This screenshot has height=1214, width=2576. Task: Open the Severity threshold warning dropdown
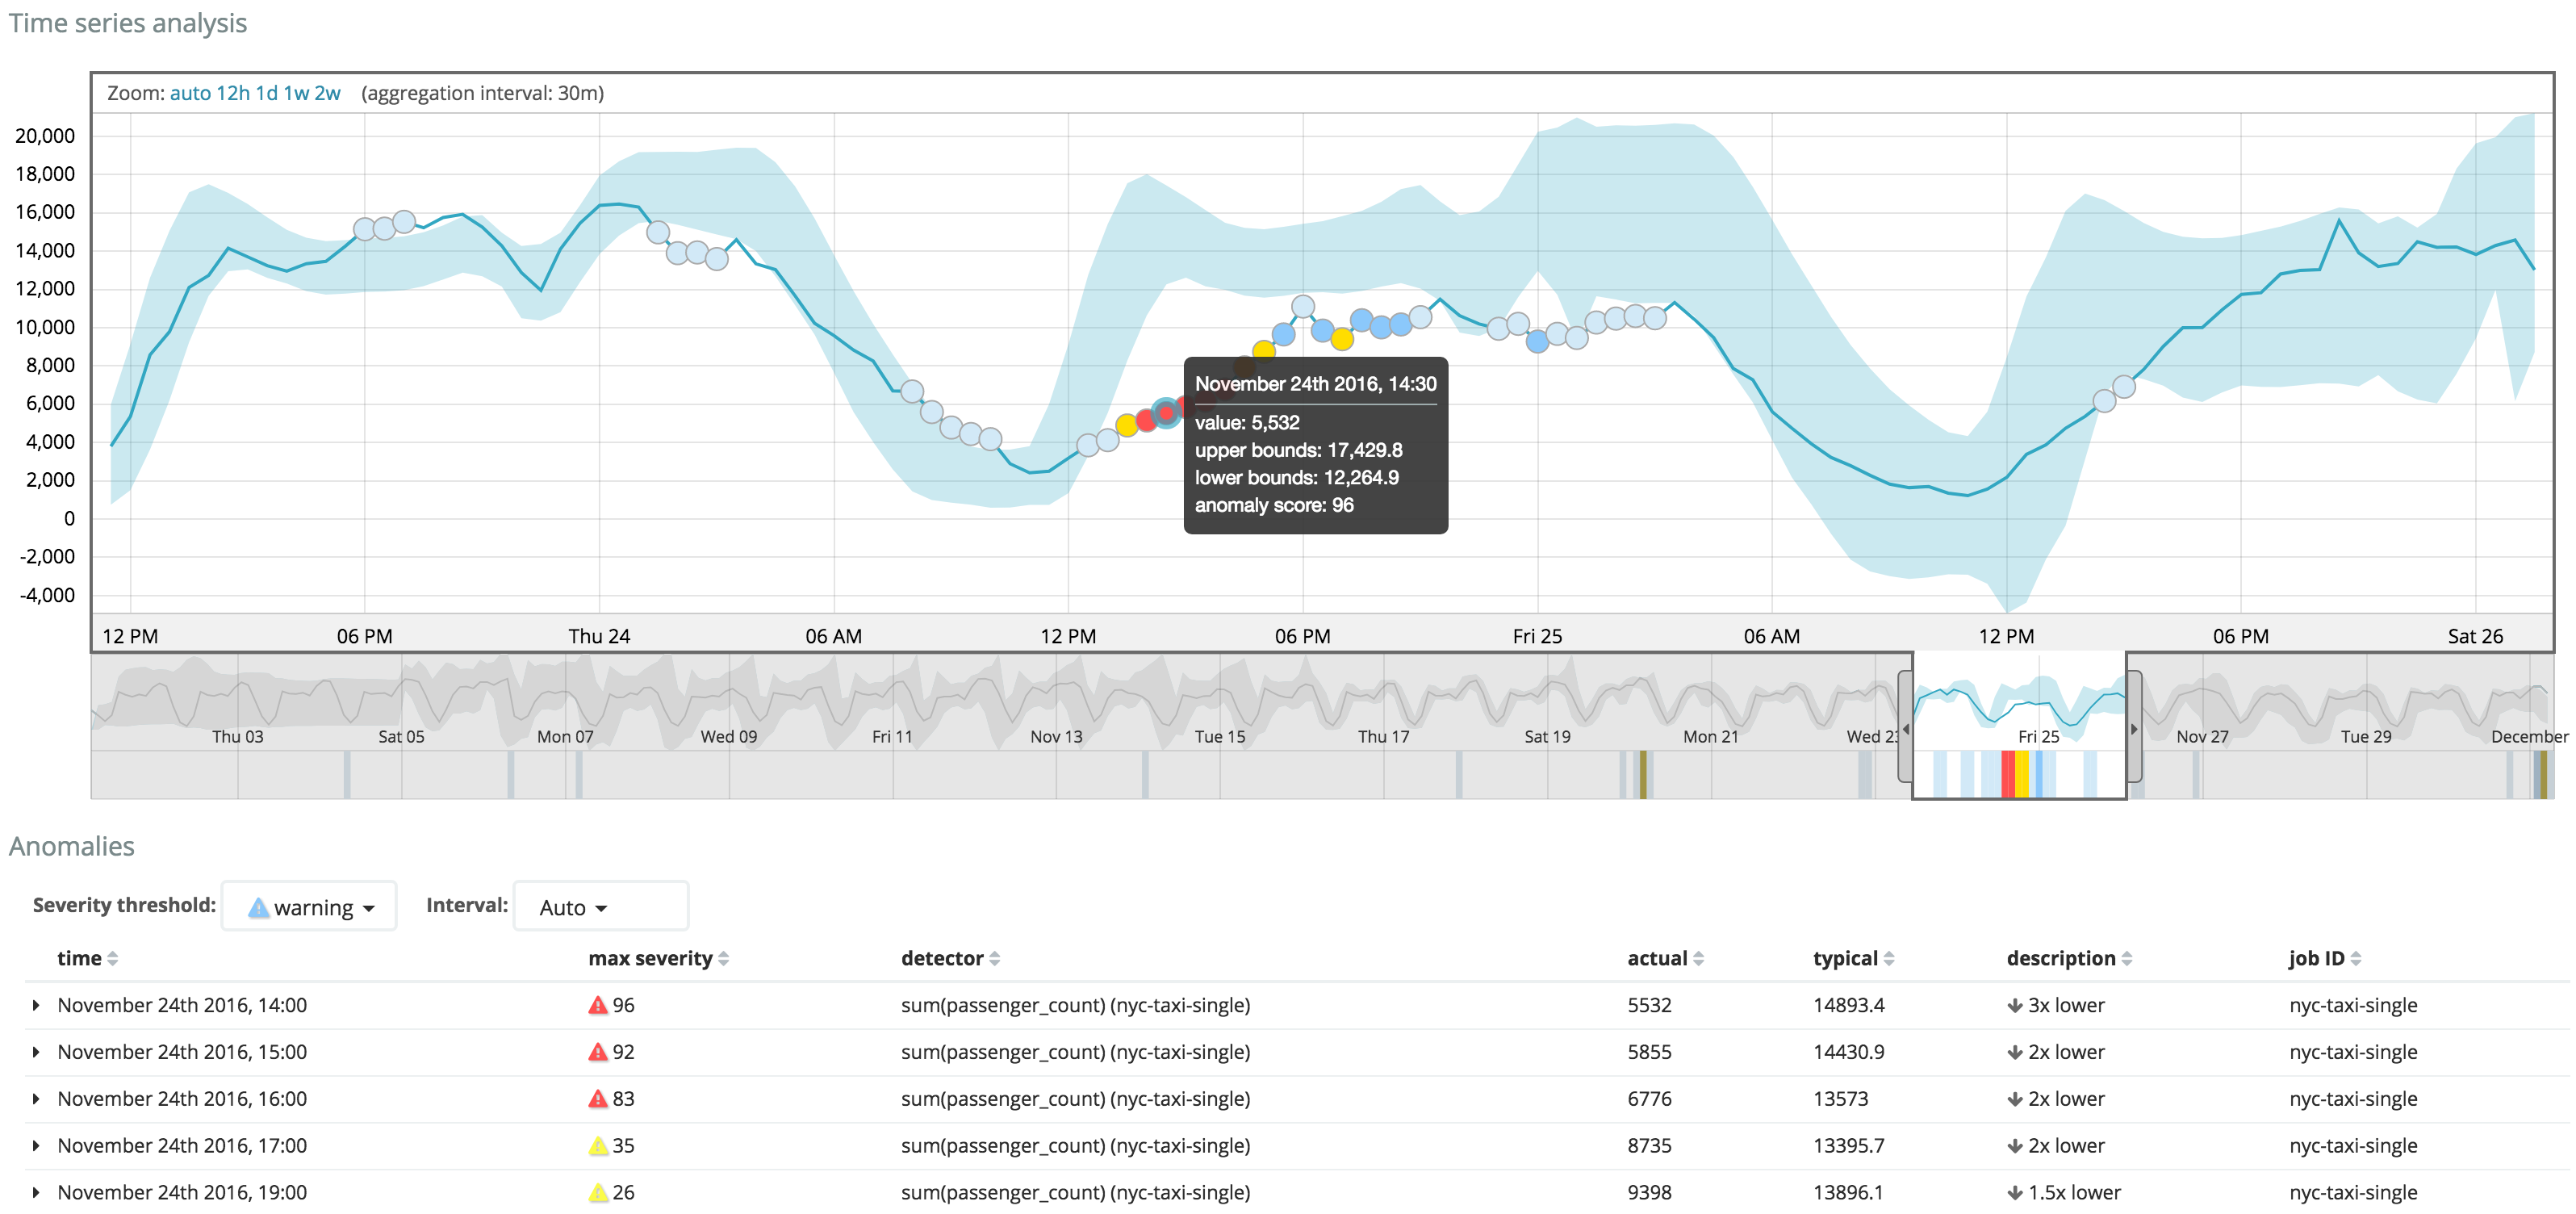click(x=309, y=907)
